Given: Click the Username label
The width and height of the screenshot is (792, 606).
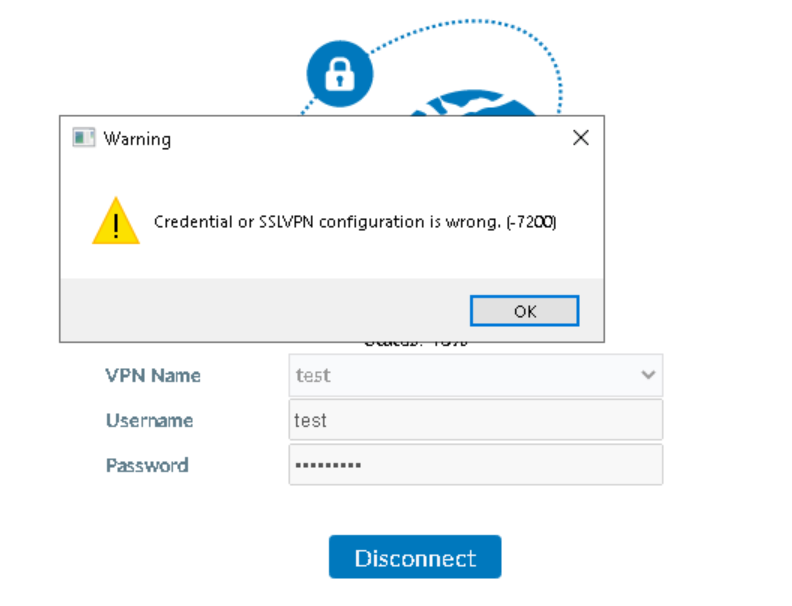Looking at the screenshot, I should tap(149, 420).
